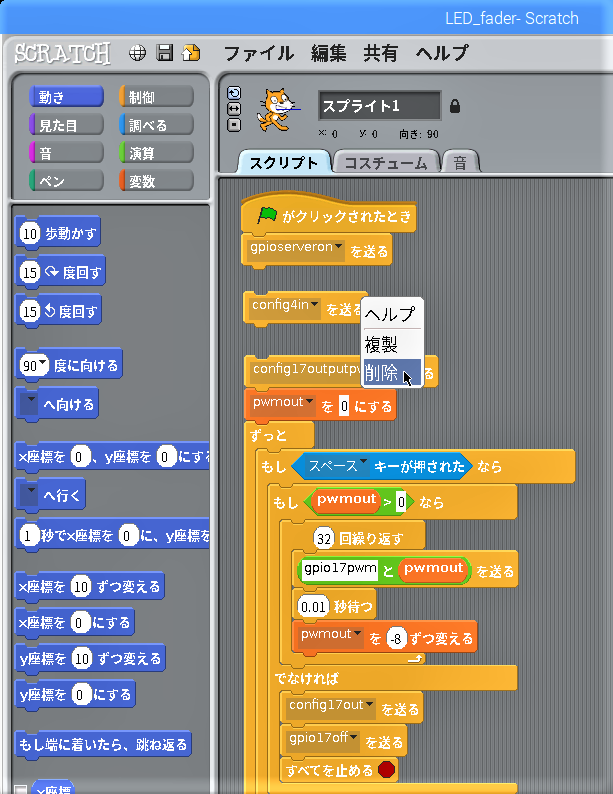Click the ずっと forever block
Viewport: 613px width, 794px height.
[x=268, y=435]
